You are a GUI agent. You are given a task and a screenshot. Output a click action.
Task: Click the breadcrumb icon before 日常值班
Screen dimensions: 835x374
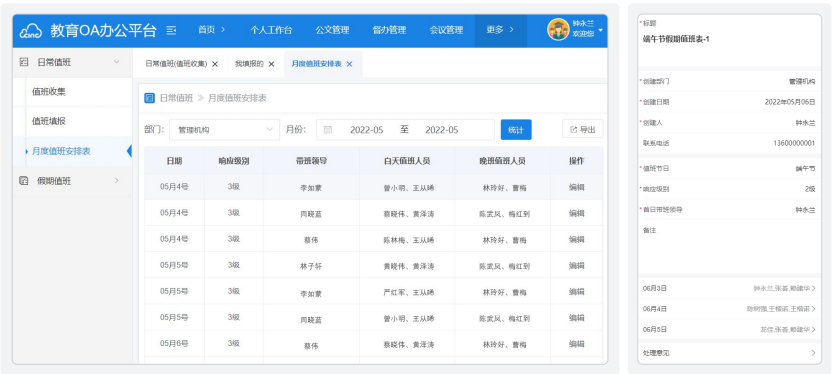click(x=150, y=98)
